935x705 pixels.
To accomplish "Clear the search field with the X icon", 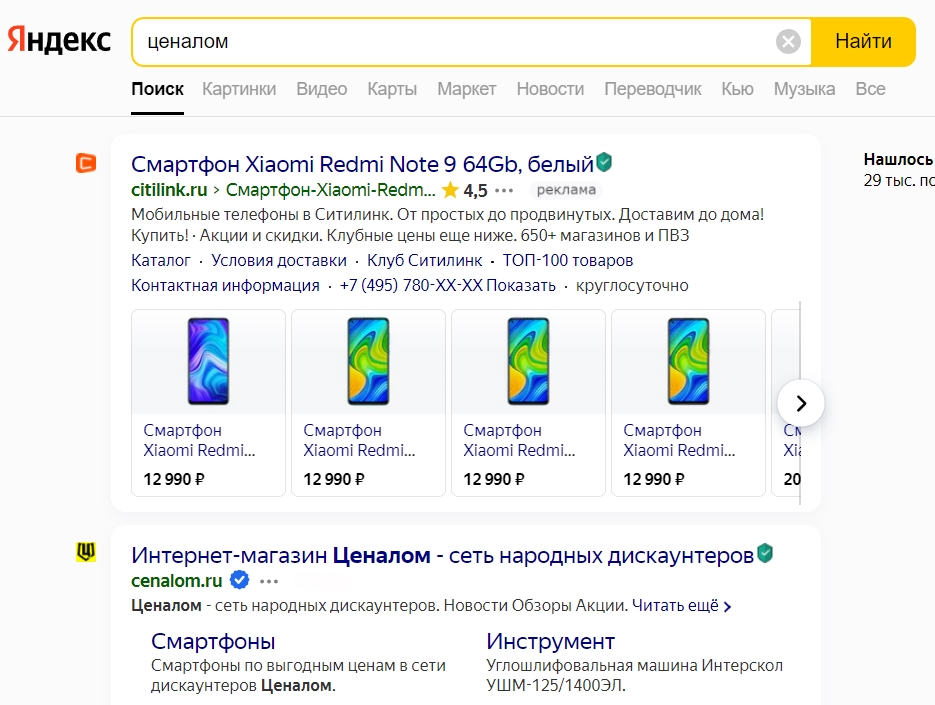I will point(788,40).
